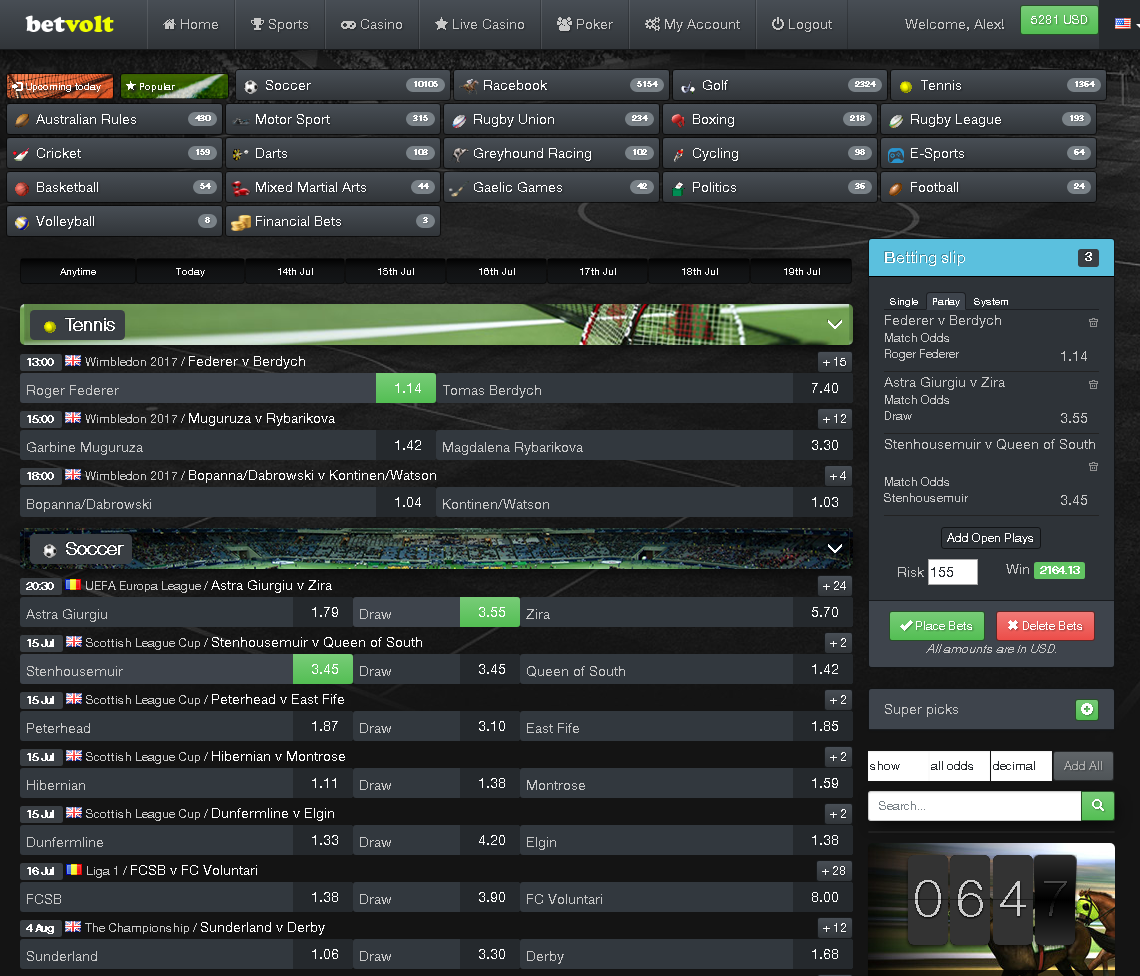This screenshot has height=976, width=1140.
Task: Click trash icon for Astra Giurgiu v Zira
Action: [1093, 384]
